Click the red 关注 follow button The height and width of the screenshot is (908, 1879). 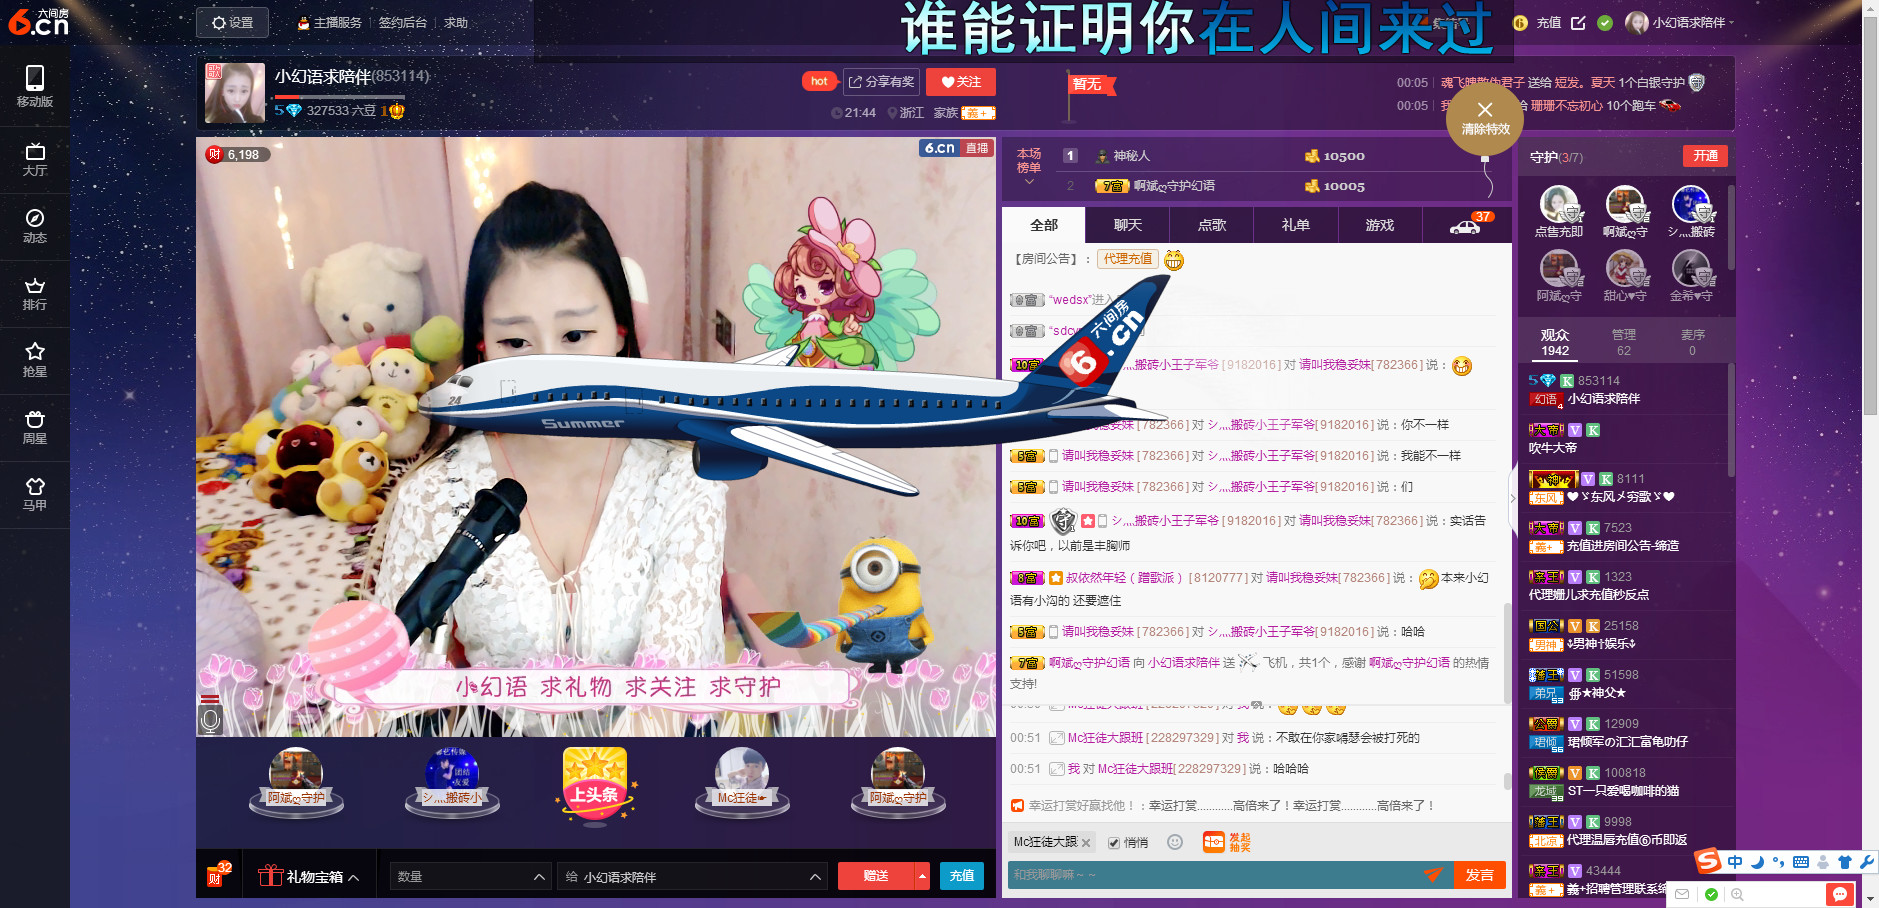[x=960, y=82]
